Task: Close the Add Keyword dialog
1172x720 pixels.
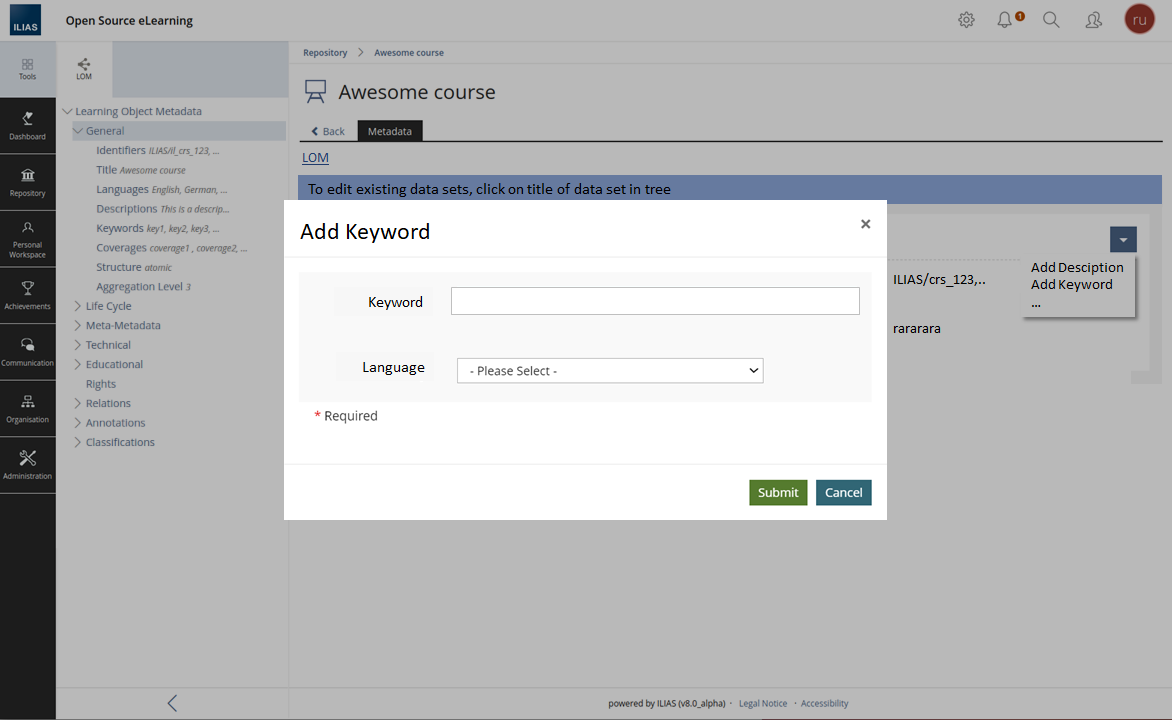Action: [865, 225]
